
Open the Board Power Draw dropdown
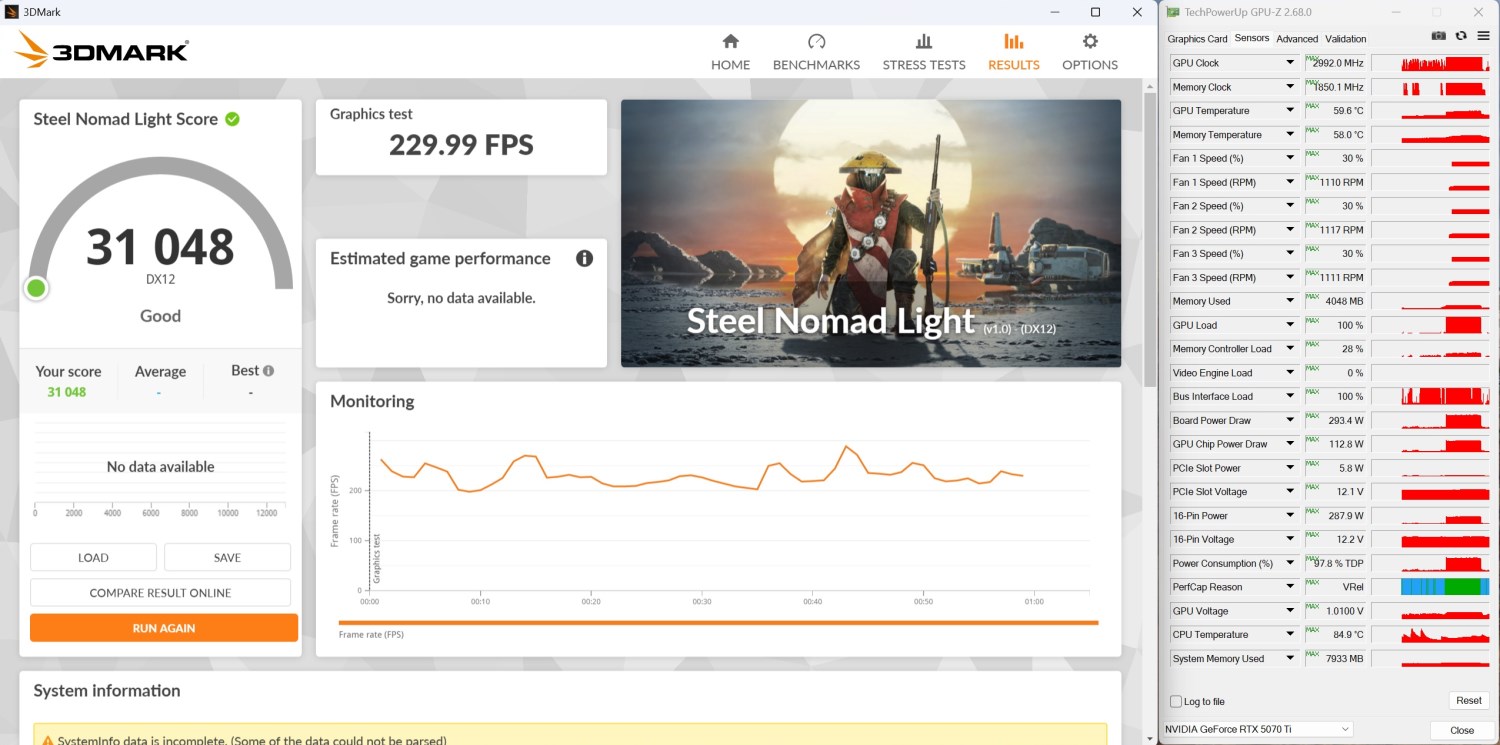tap(1290, 420)
